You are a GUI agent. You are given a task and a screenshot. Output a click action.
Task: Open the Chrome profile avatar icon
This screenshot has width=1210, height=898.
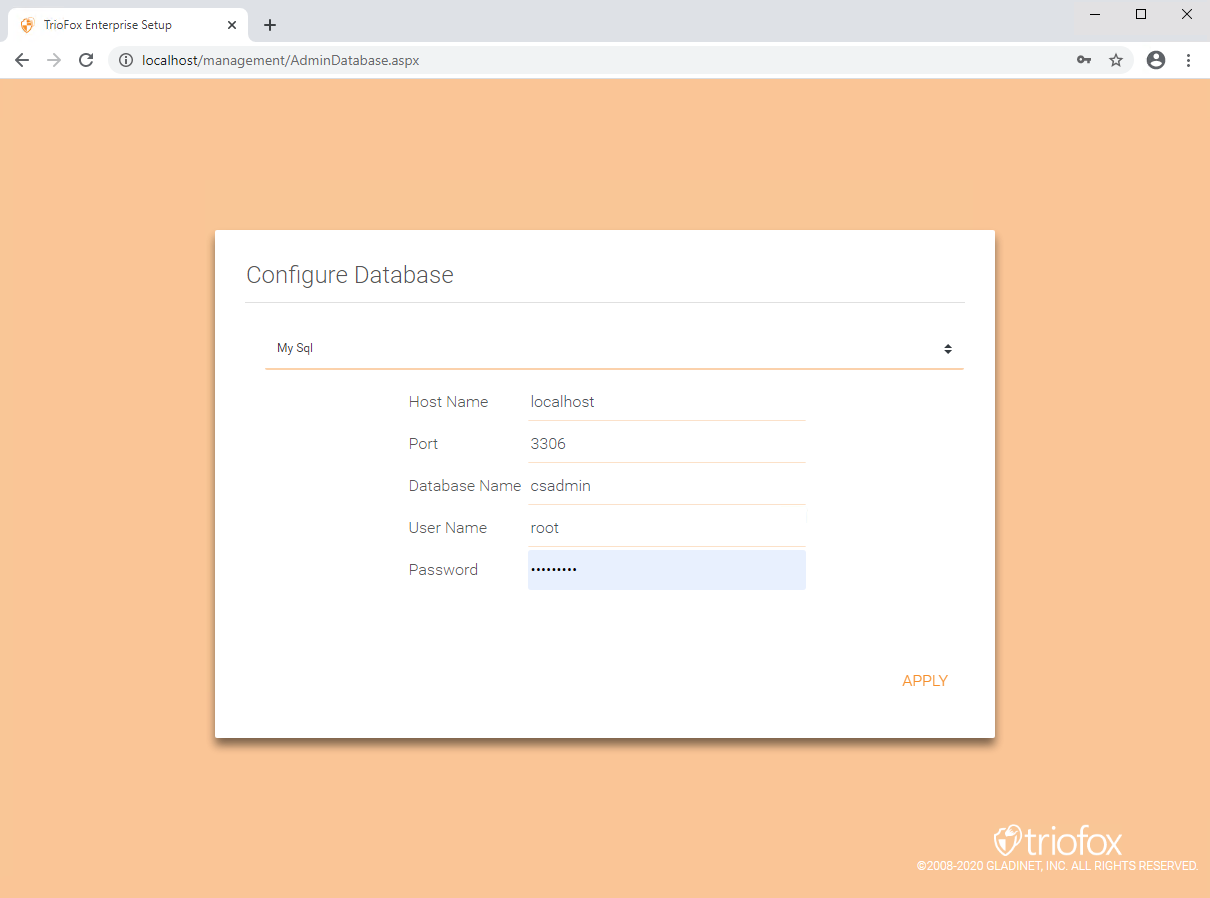pyautogui.click(x=1156, y=60)
